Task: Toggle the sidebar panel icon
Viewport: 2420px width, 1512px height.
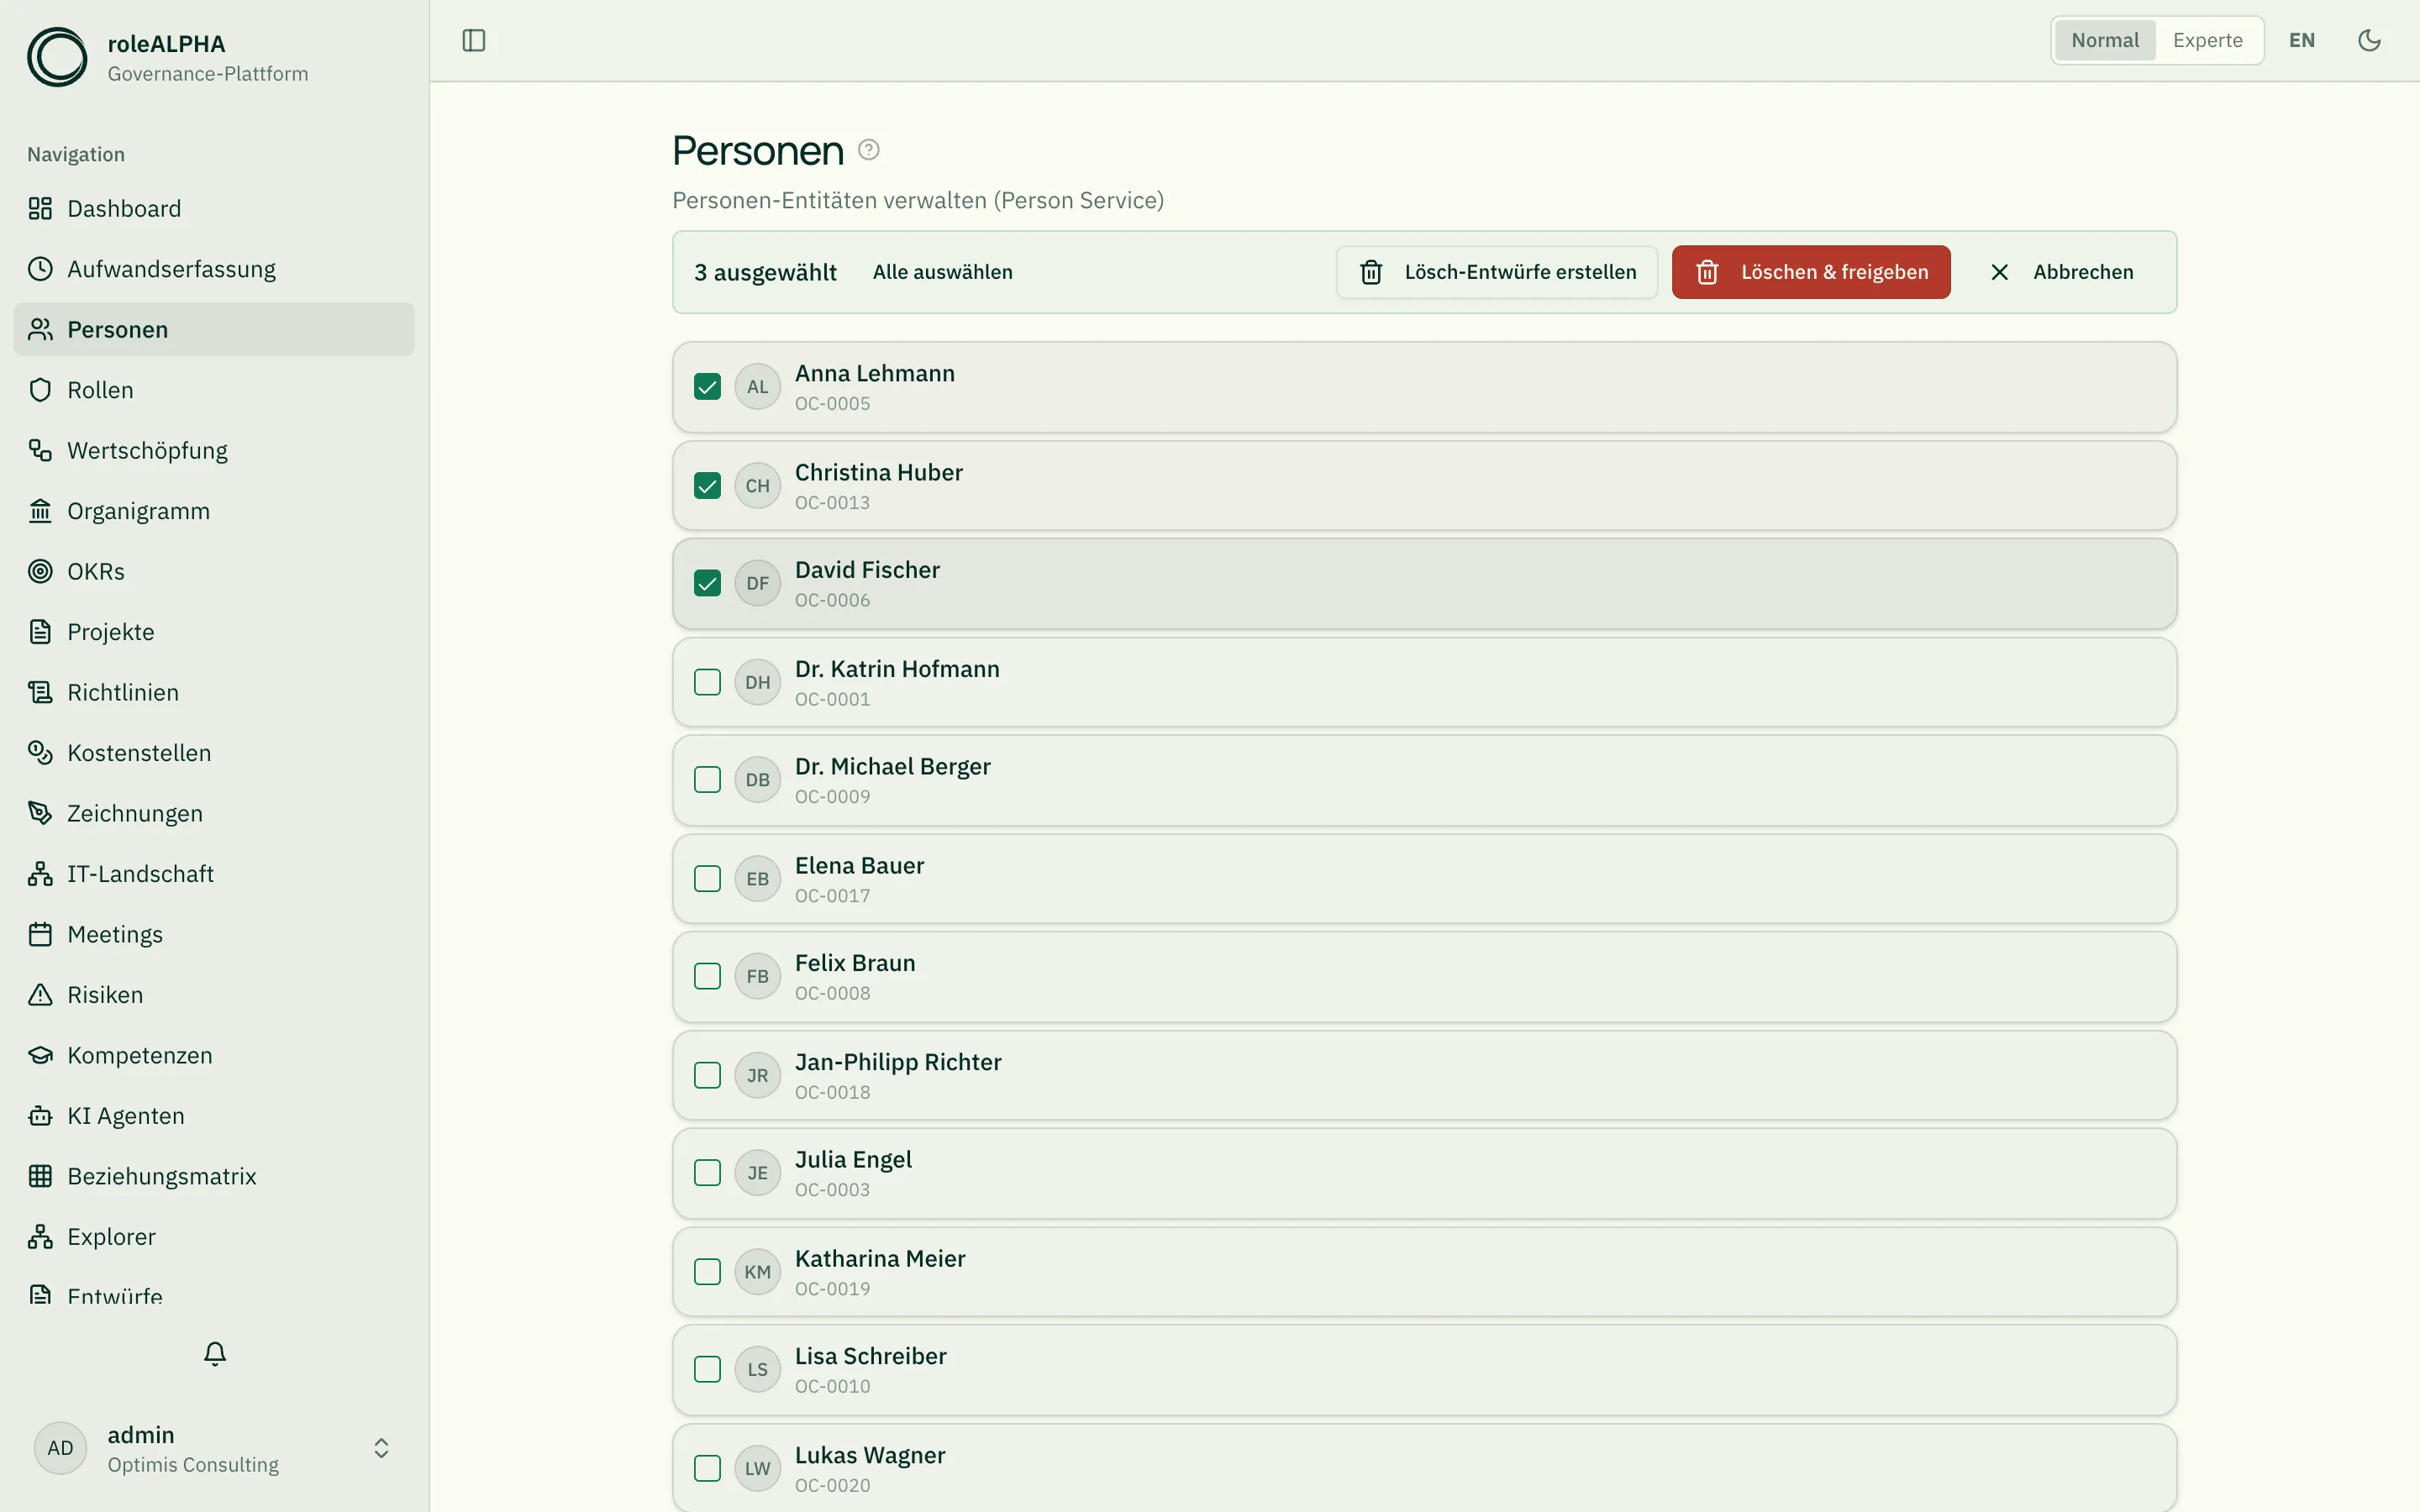Action: click(474, 40)
